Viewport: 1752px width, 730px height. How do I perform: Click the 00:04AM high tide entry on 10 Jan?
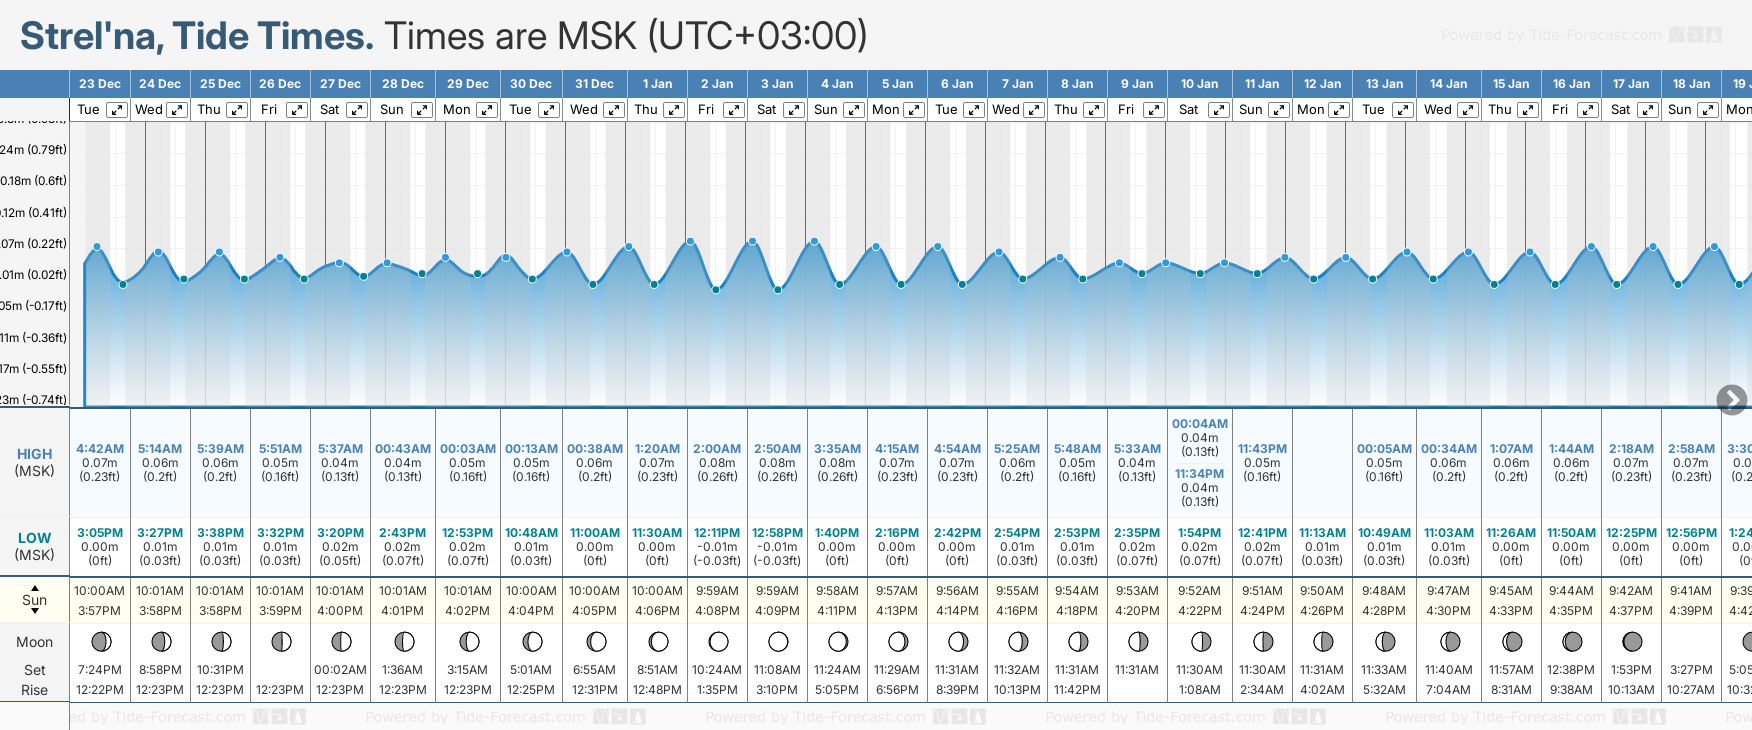pyautogui.click(x=1199, y=424)
